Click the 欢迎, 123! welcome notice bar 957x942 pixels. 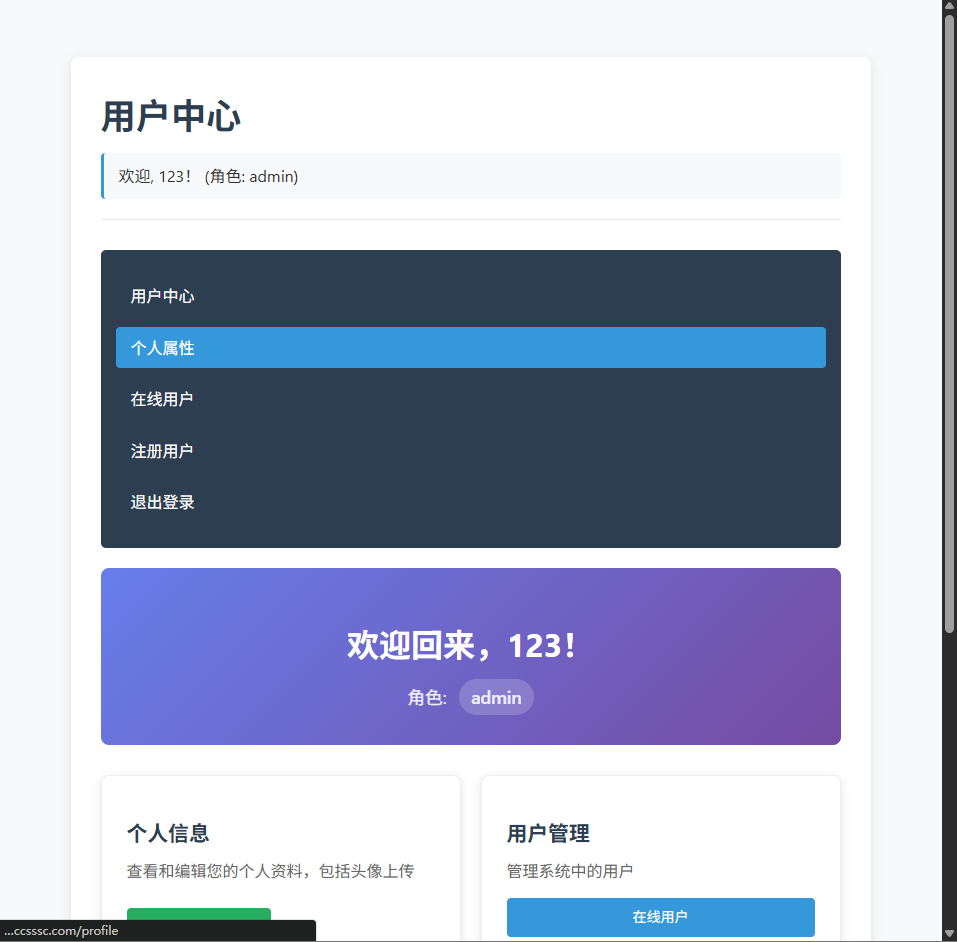(x=470, y=177)
